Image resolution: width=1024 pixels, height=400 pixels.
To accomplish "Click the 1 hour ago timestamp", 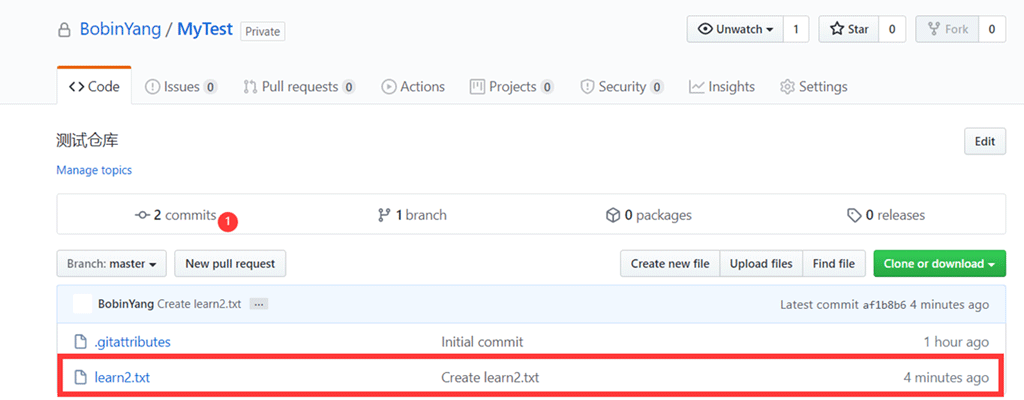I will (956, 342).
